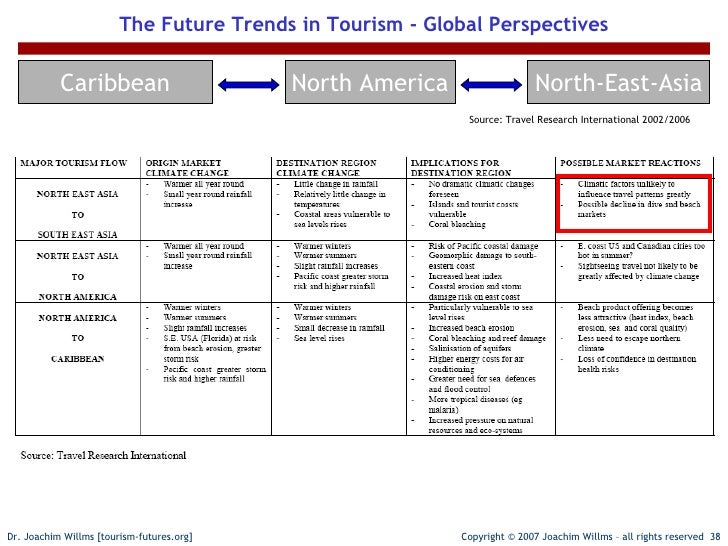Click 'No dramatic climatic changes foreseen' bullet
Screen dimensions: 728x546
pos(481,189)
